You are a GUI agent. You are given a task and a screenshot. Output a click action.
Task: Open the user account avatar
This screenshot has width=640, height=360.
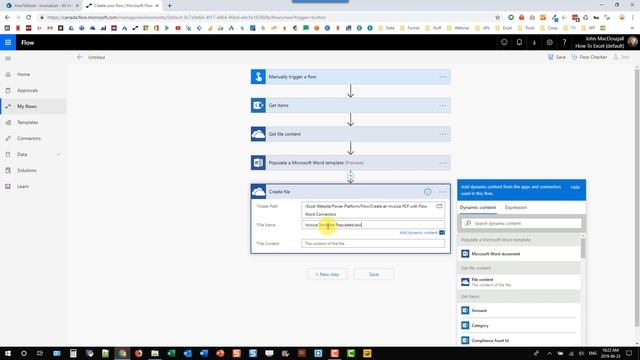(x=632, y=42)
